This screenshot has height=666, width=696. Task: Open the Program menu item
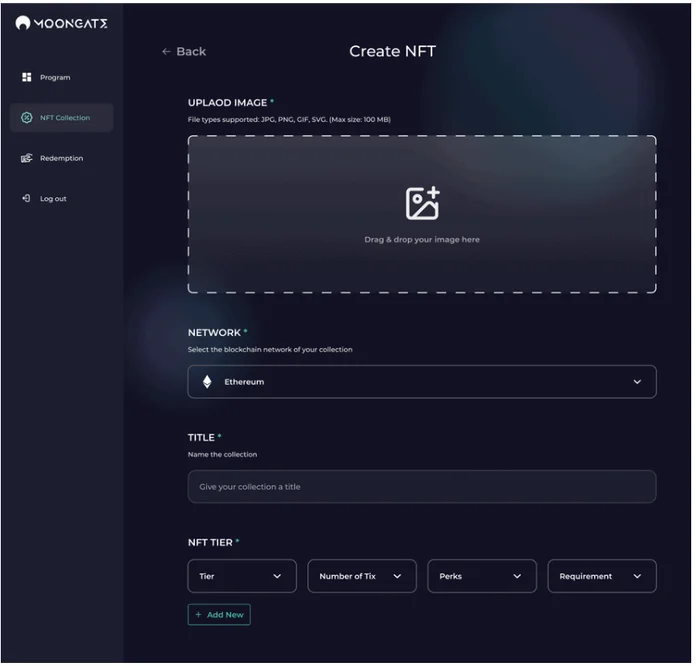55,77
